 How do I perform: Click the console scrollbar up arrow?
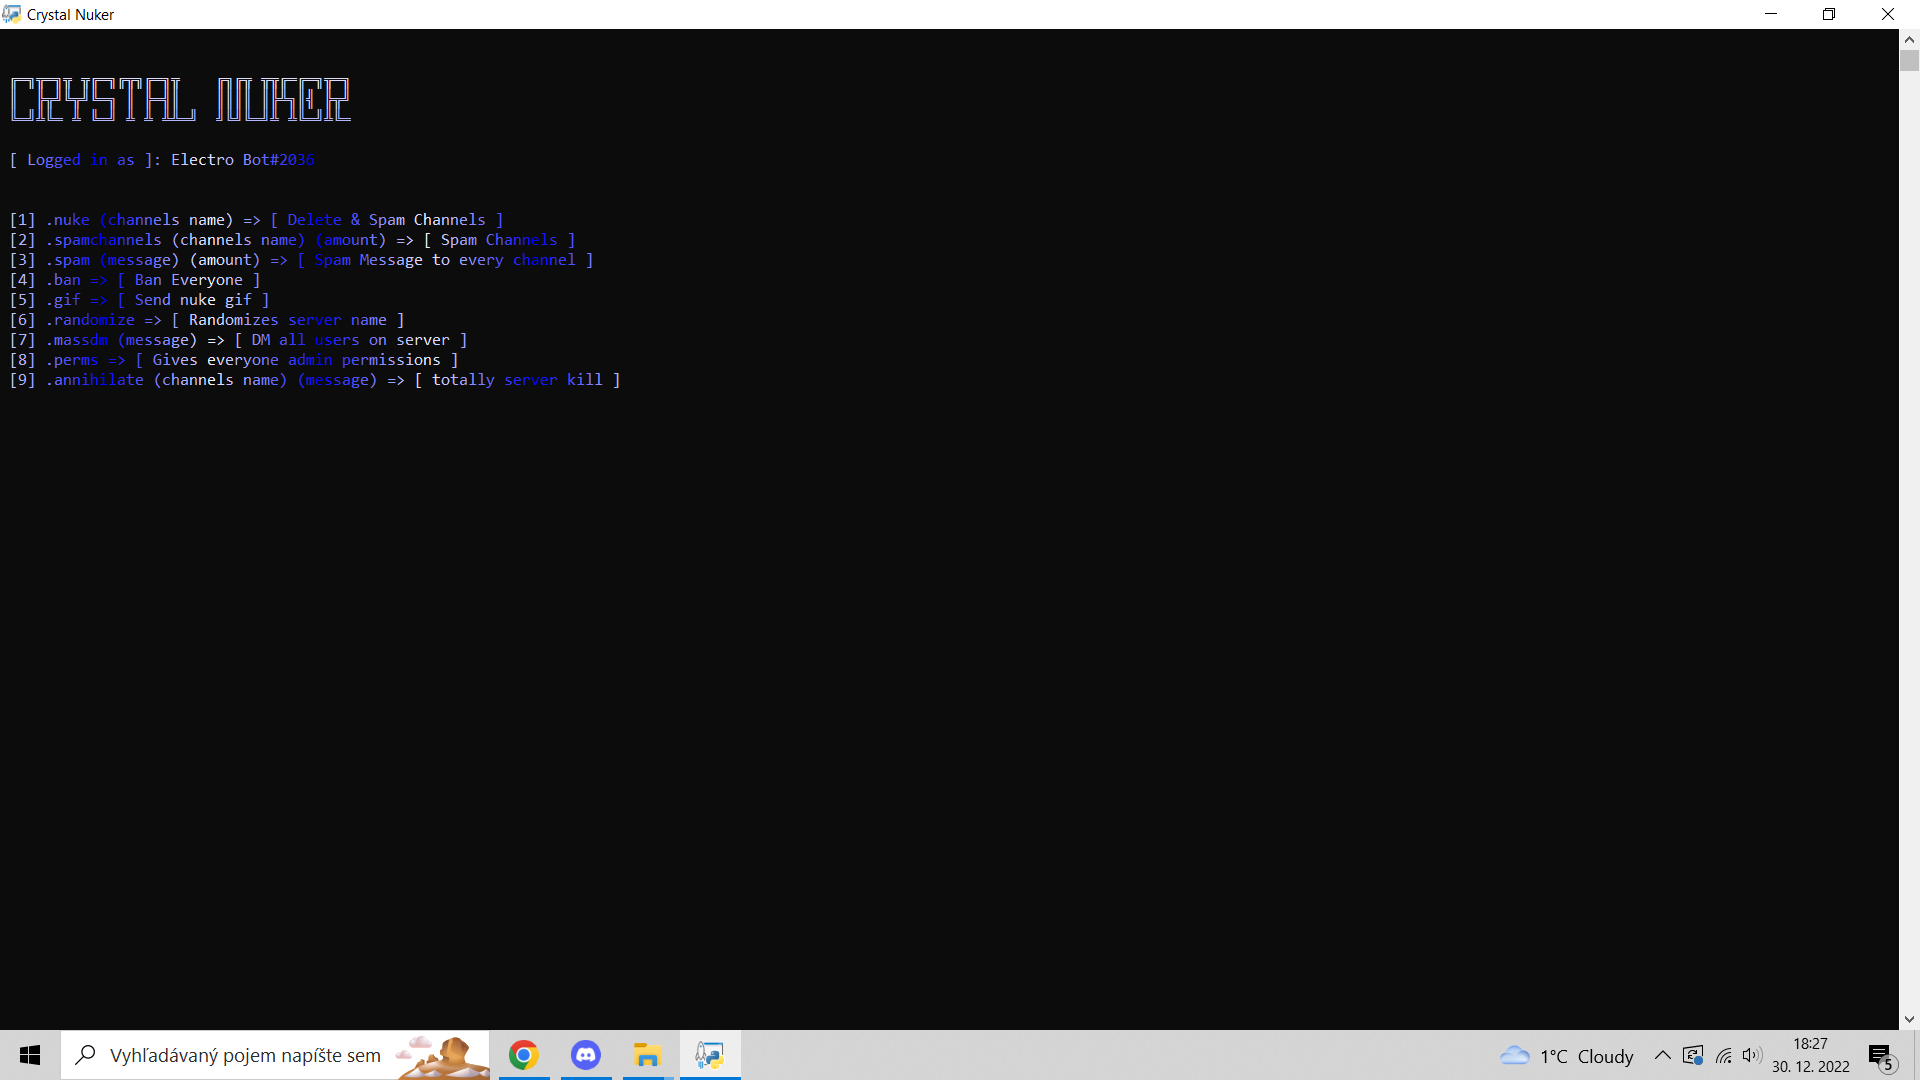point(1909,40)
